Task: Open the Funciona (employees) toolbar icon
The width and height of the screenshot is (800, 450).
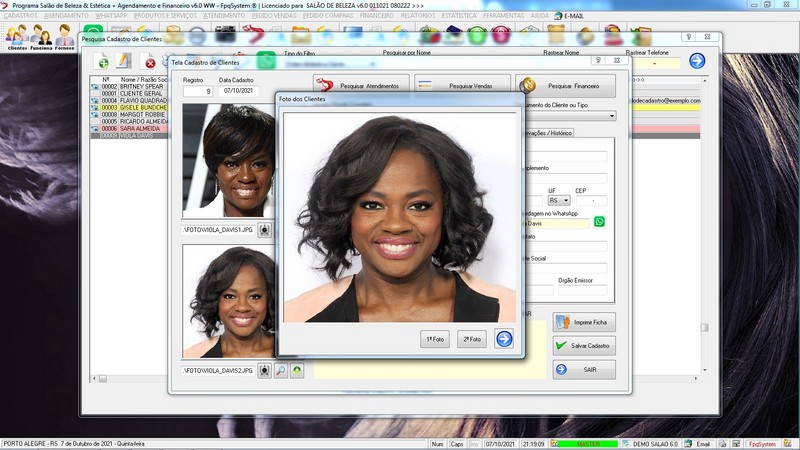Action: [x=41, y=37]
